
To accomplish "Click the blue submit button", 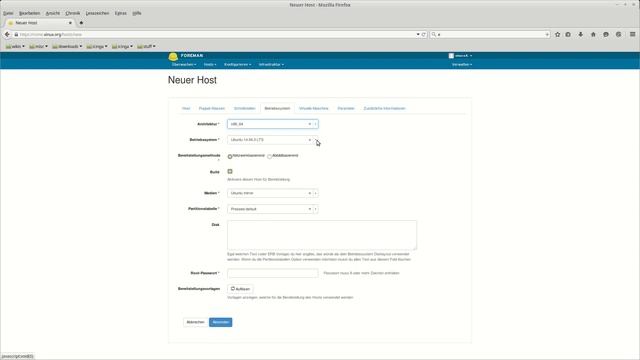I will (220, 322).
